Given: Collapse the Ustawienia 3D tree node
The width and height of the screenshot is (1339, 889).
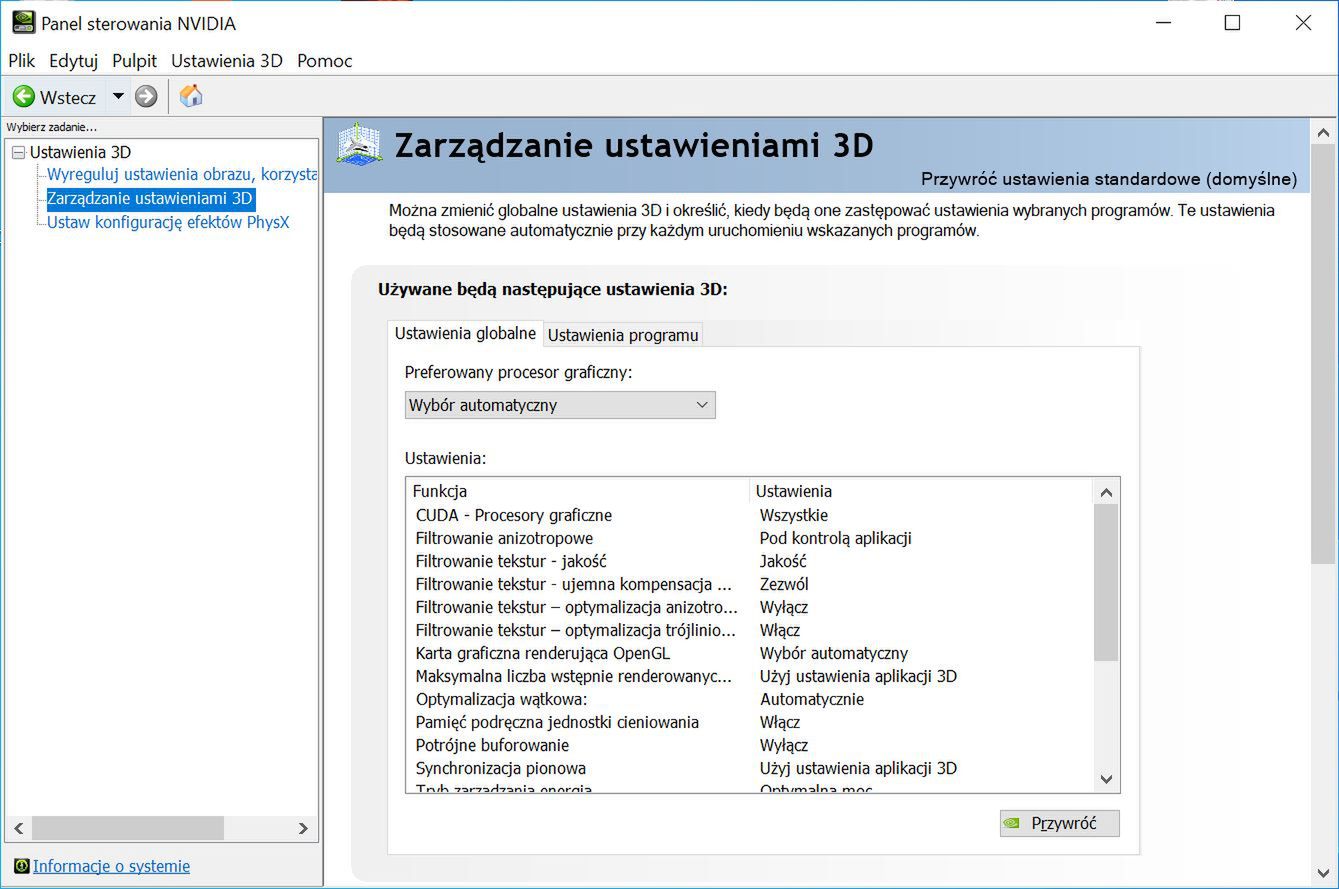Looking at the screenshot, I should [18, 153].
